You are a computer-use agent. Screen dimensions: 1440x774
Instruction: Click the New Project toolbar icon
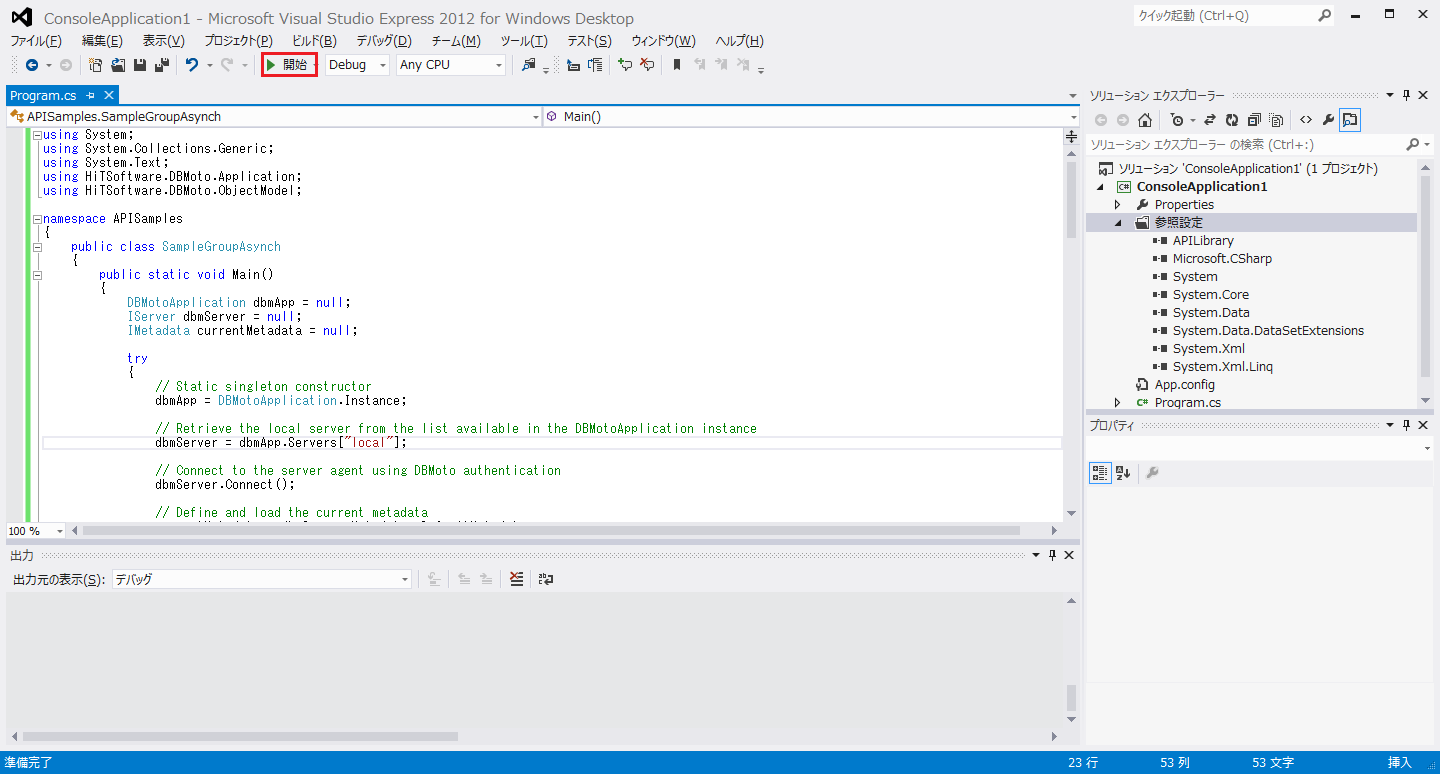coord(96,65)
